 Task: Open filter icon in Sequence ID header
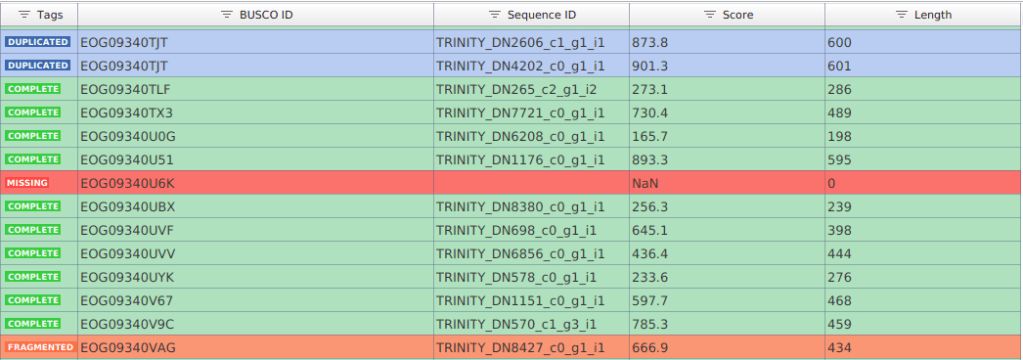[x=495, y=14]
